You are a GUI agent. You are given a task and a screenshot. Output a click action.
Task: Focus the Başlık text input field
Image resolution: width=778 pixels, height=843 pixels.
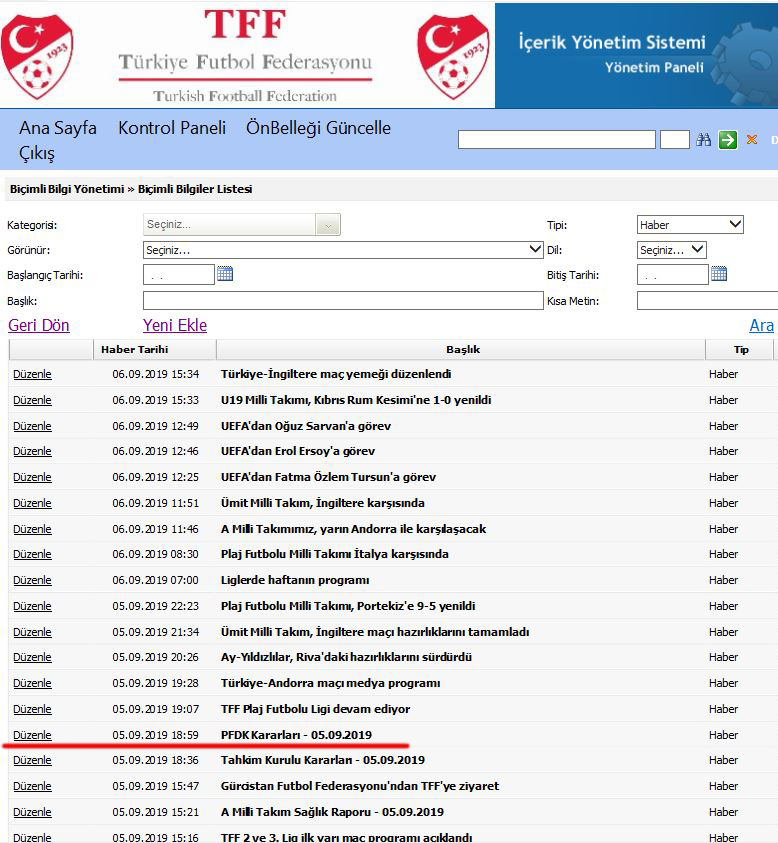pyautogui.click(x=343, y=301)
